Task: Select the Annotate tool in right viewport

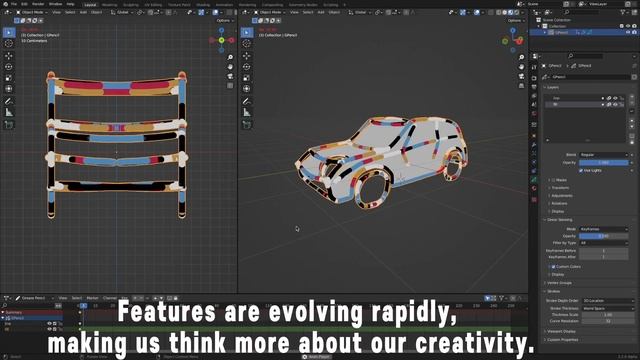Action: (x=247, y=101)
